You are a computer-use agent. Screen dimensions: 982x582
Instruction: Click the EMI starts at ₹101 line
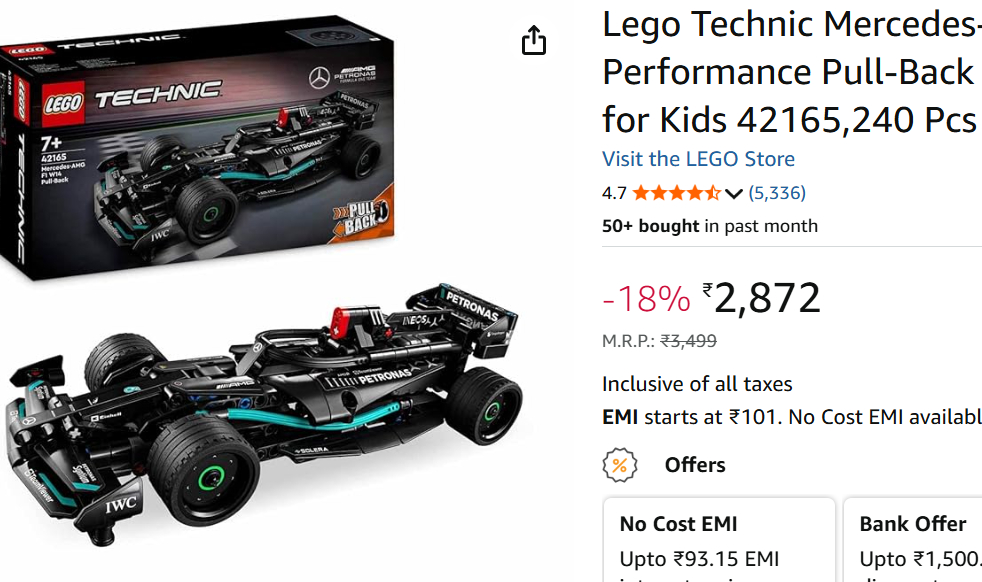[x=790, y=417]
